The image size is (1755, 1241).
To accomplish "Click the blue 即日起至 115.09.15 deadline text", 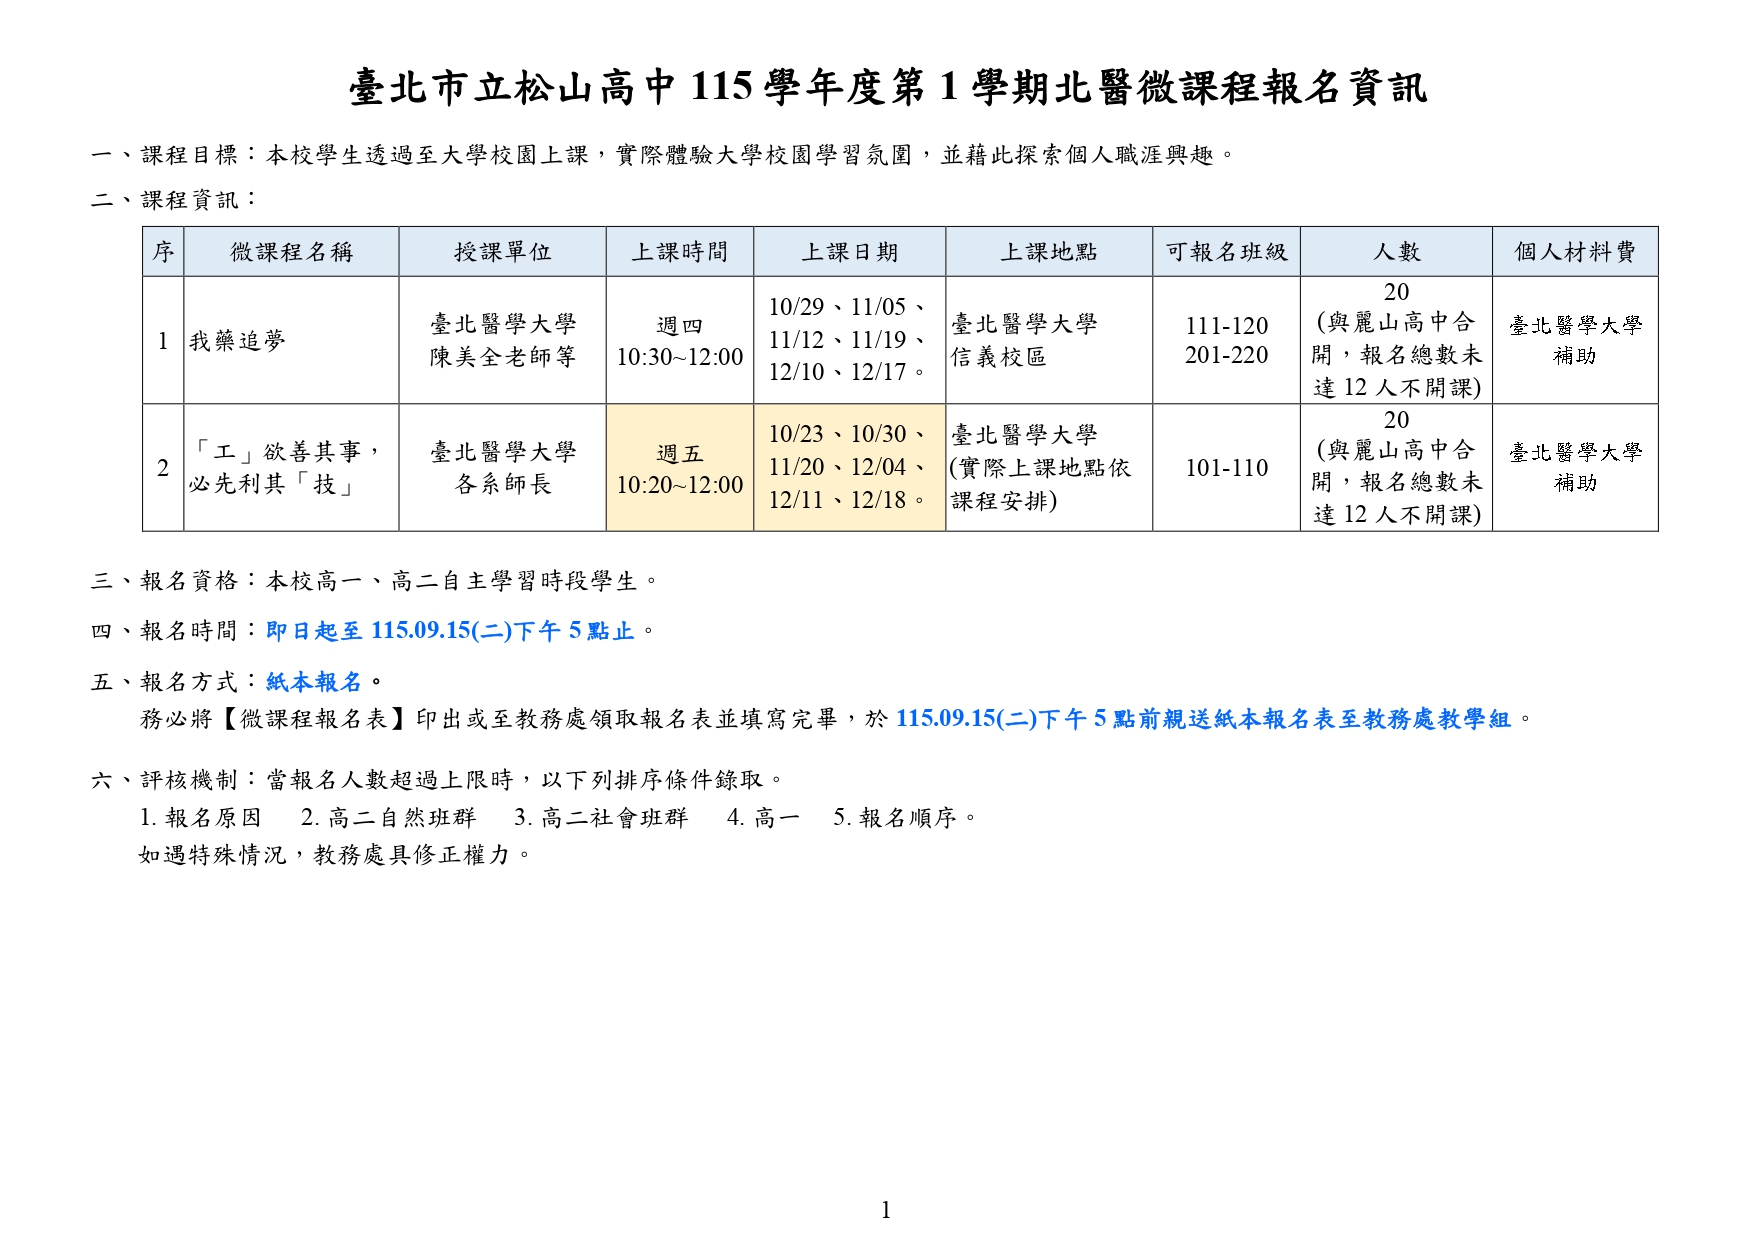I will tap(450, 631).
